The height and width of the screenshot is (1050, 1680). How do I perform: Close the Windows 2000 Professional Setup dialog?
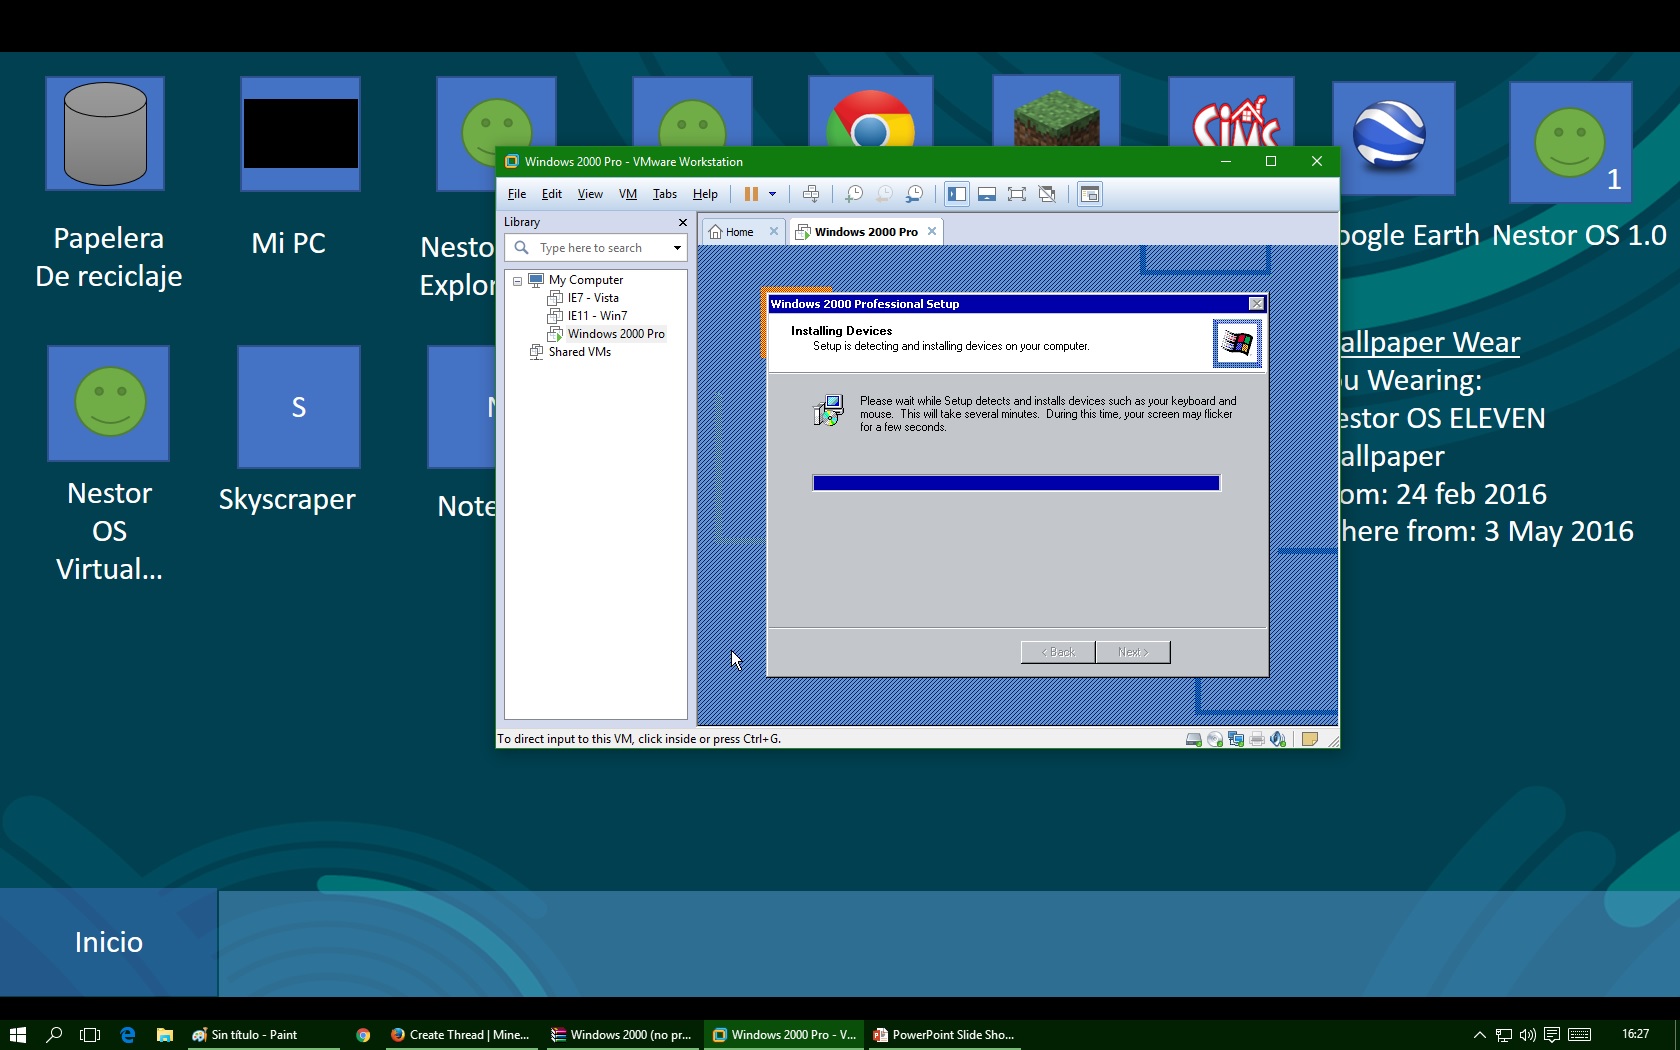tap(1256, 304)
